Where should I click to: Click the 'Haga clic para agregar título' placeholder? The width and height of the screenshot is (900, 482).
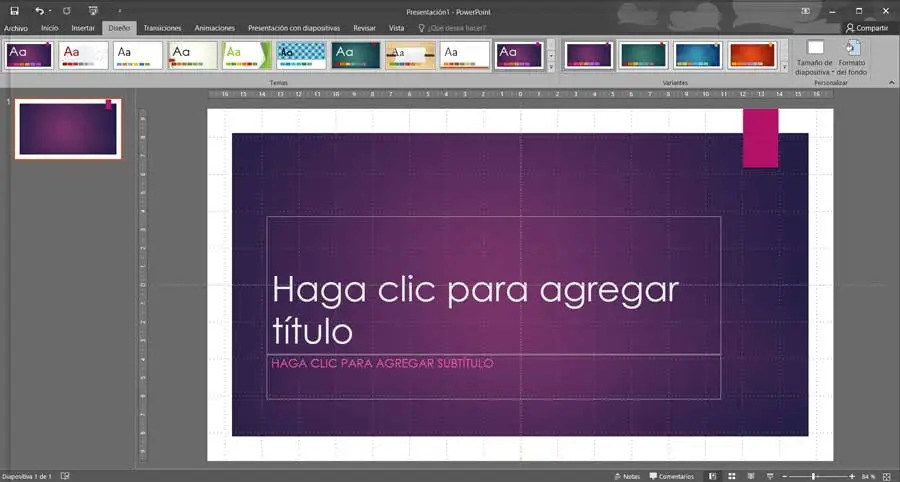[x=494, y=285]
